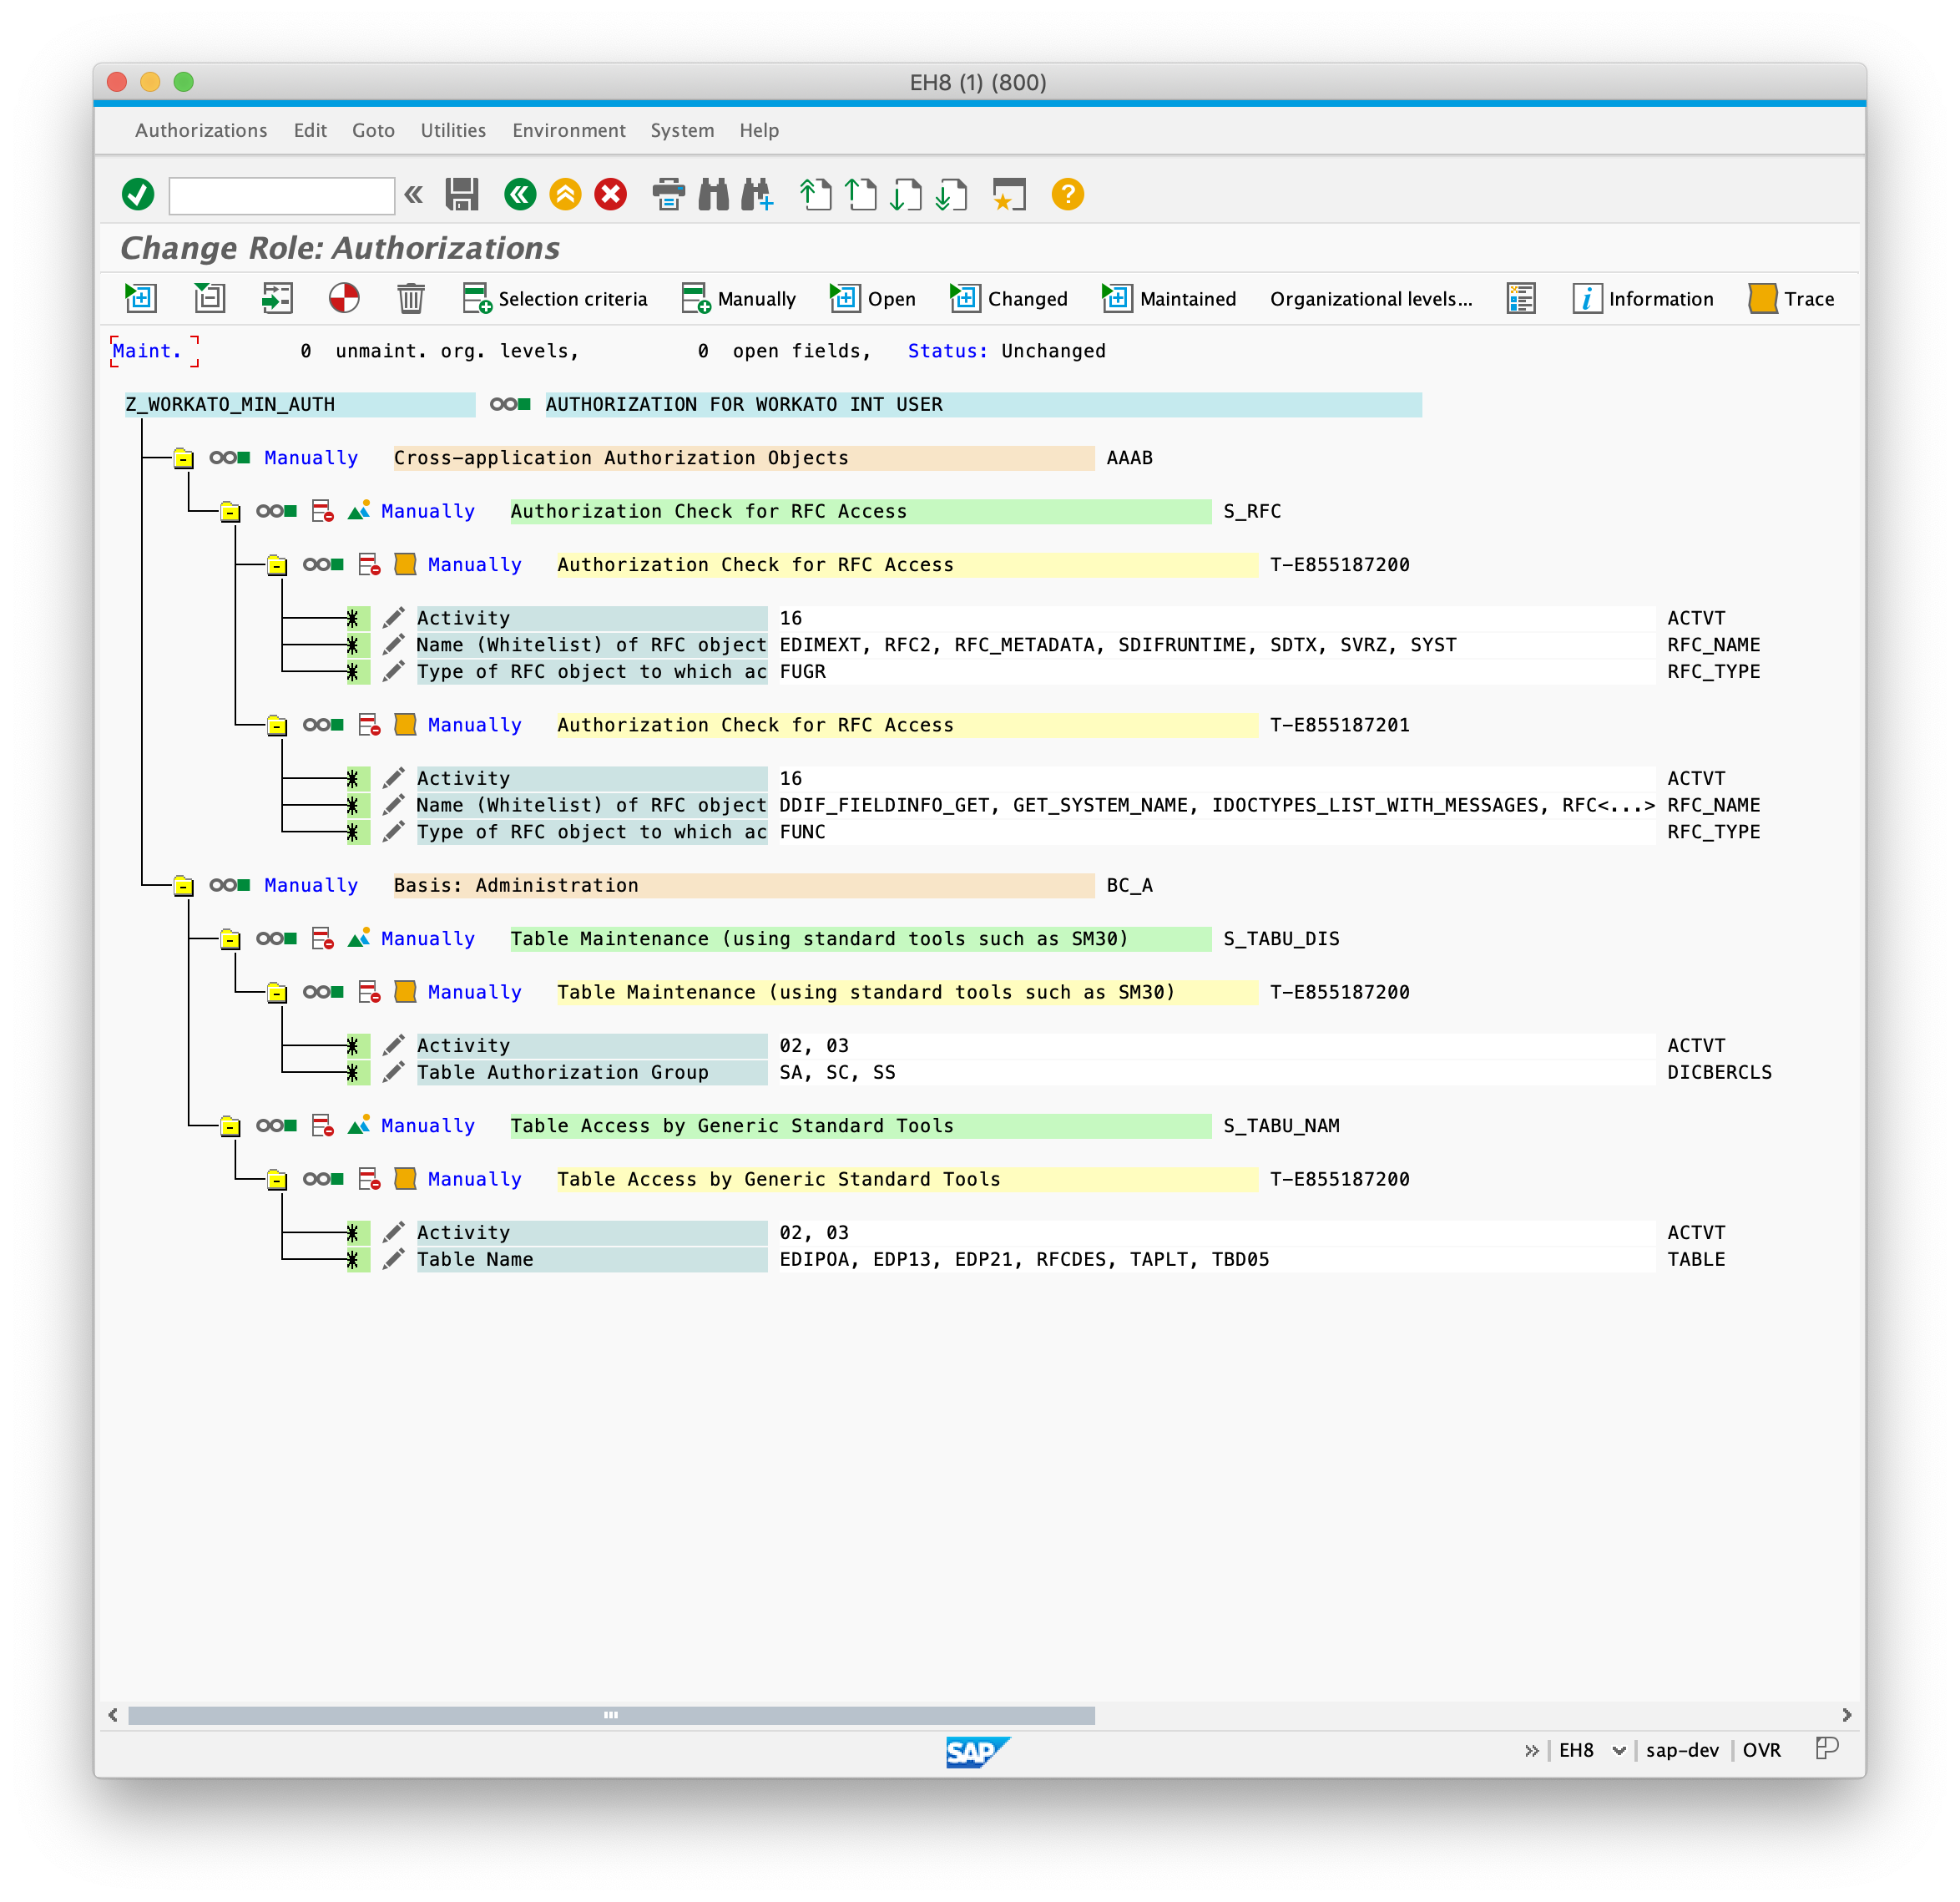The image size is (1960, 1902).
Task: Click the green Enter checkmark icon
Action: click(138, 194)
